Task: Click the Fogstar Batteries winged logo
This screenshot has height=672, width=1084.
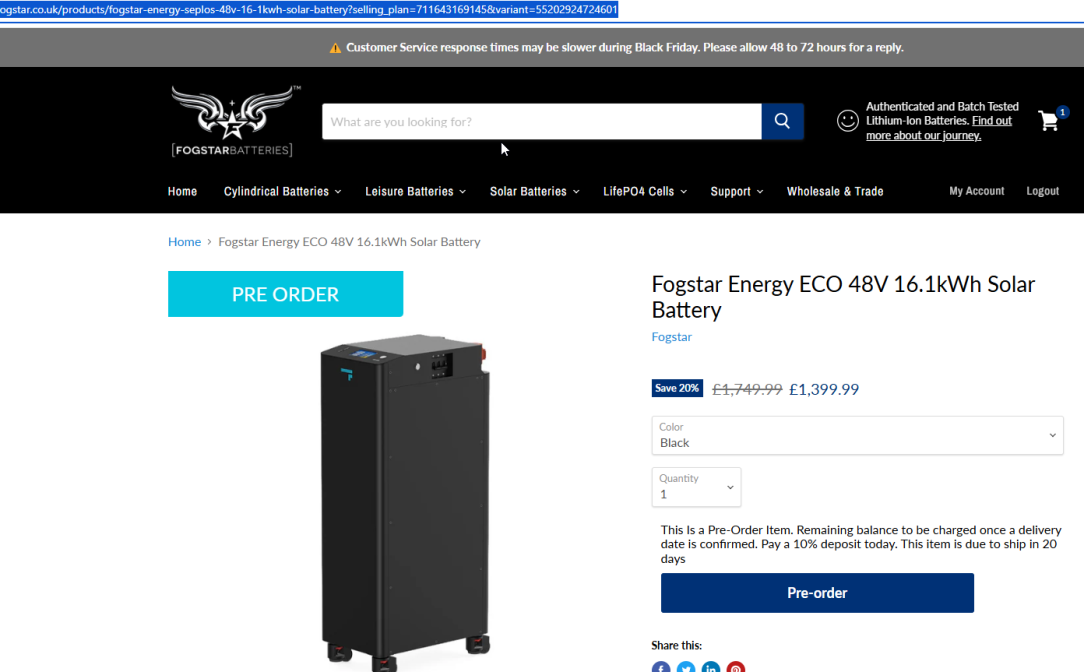Action: click(233, 121)
